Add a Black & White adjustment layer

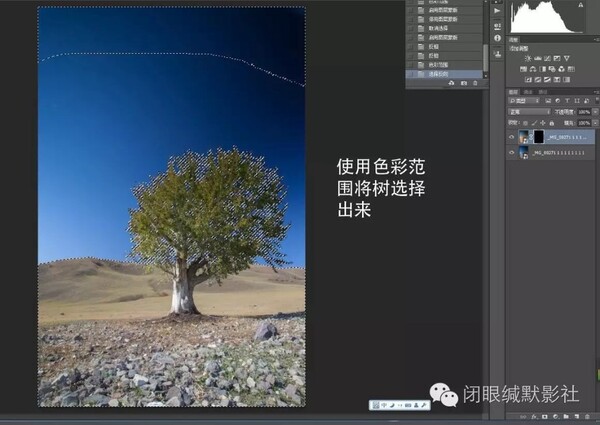click(543, 69)
